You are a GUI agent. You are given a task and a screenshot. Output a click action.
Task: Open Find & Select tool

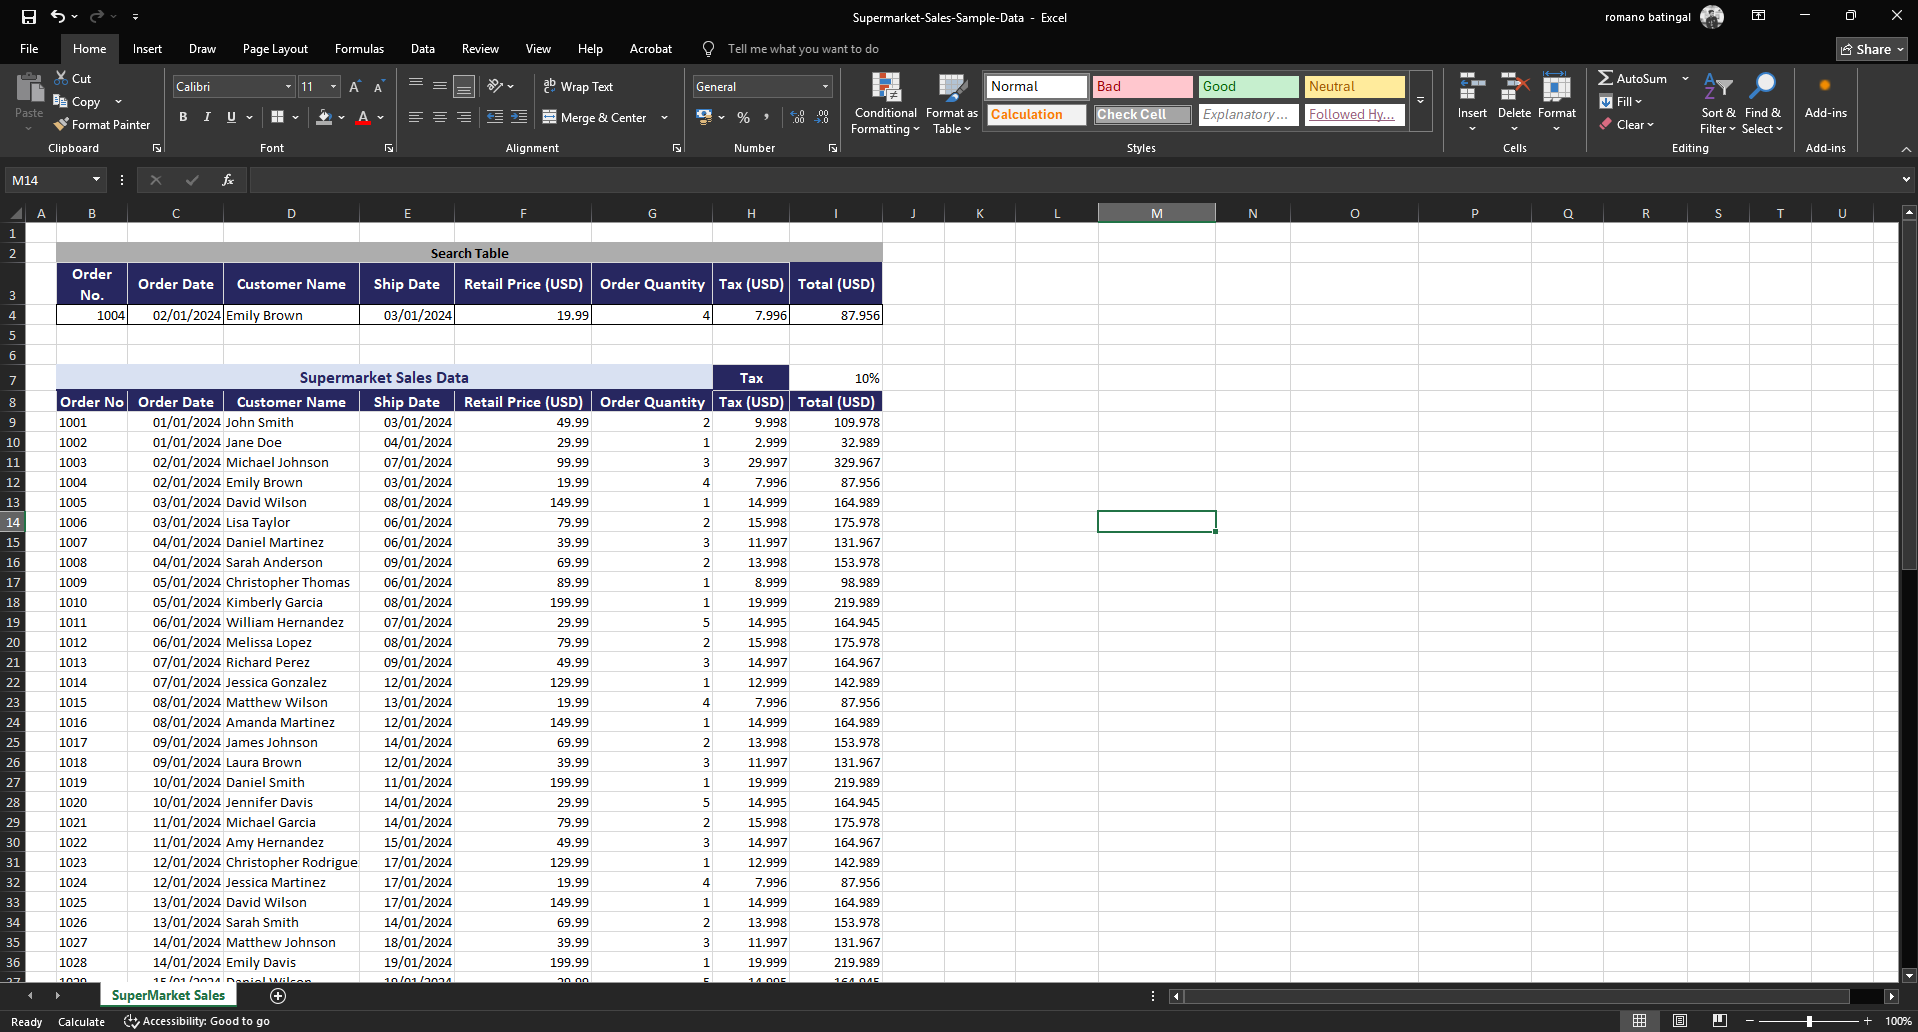tap(1762, 104)
